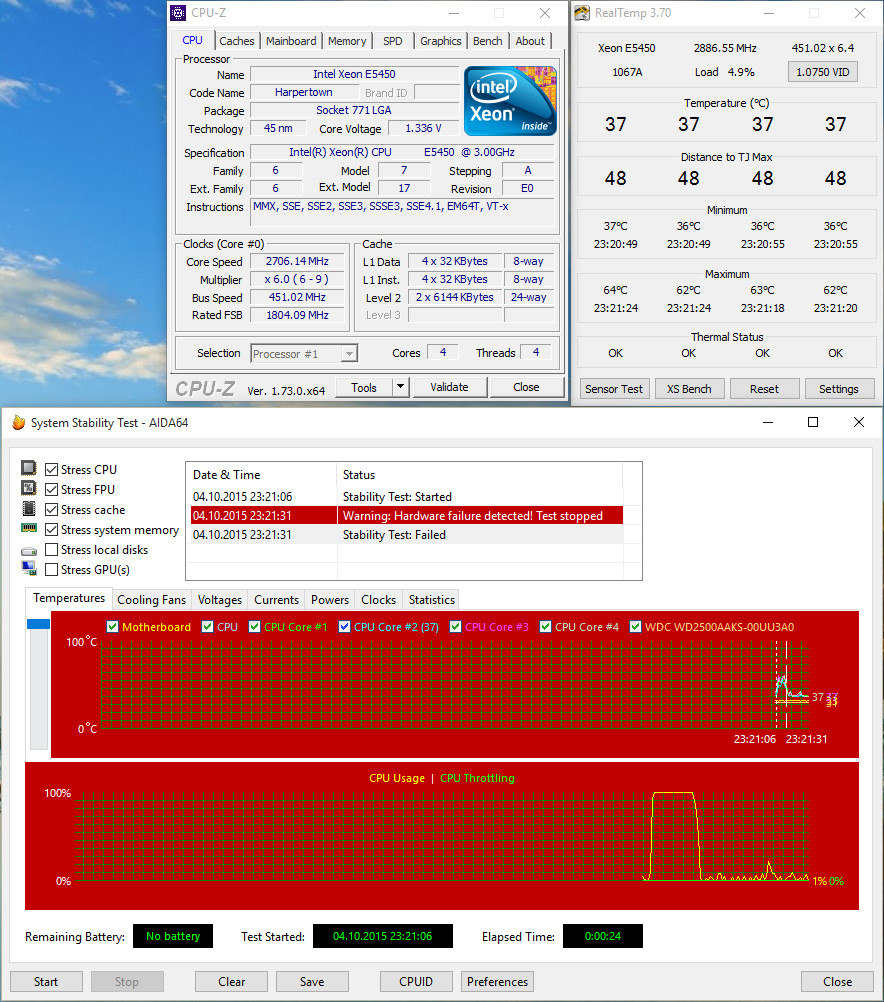Click the RealTemp title bar app icon
This screenshot has height=1002, width=884.
point(582,13)
